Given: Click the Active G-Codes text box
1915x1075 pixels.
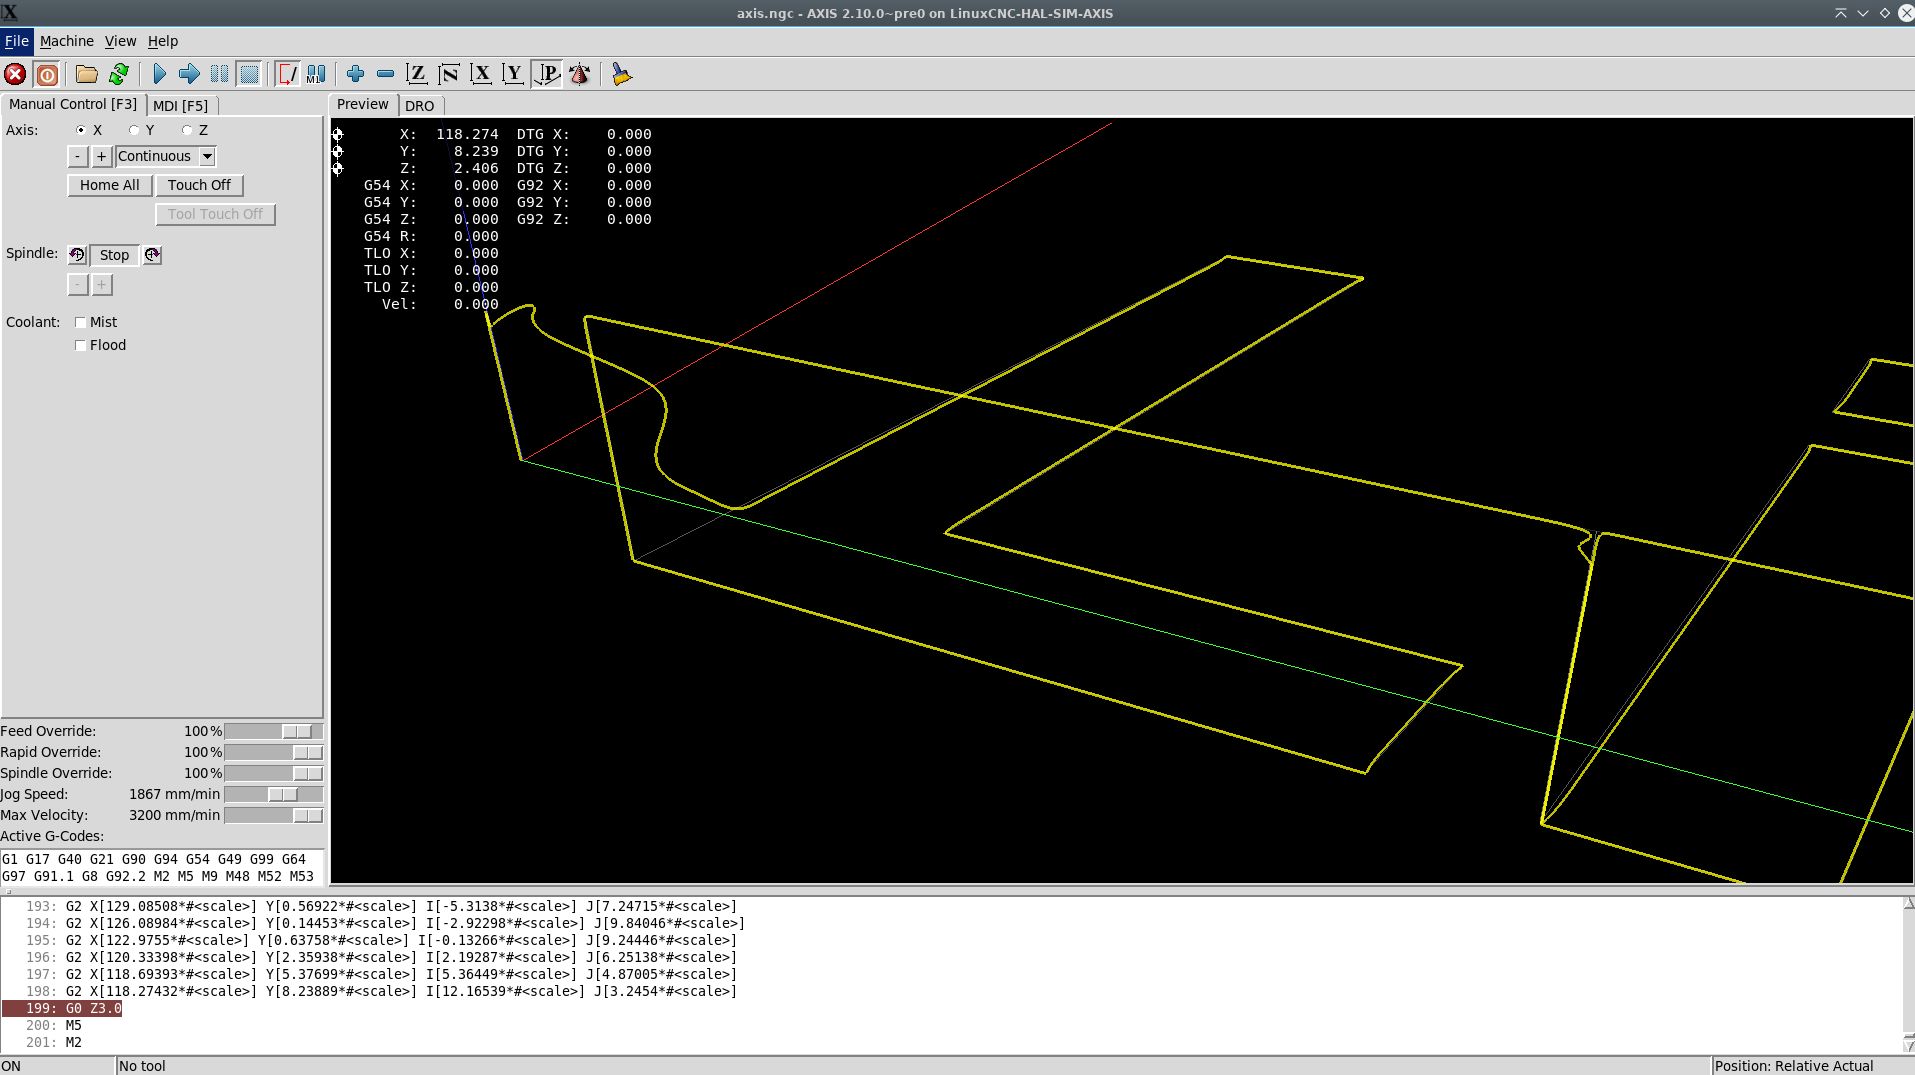Looking at the screenshot, I should [162, 867].
